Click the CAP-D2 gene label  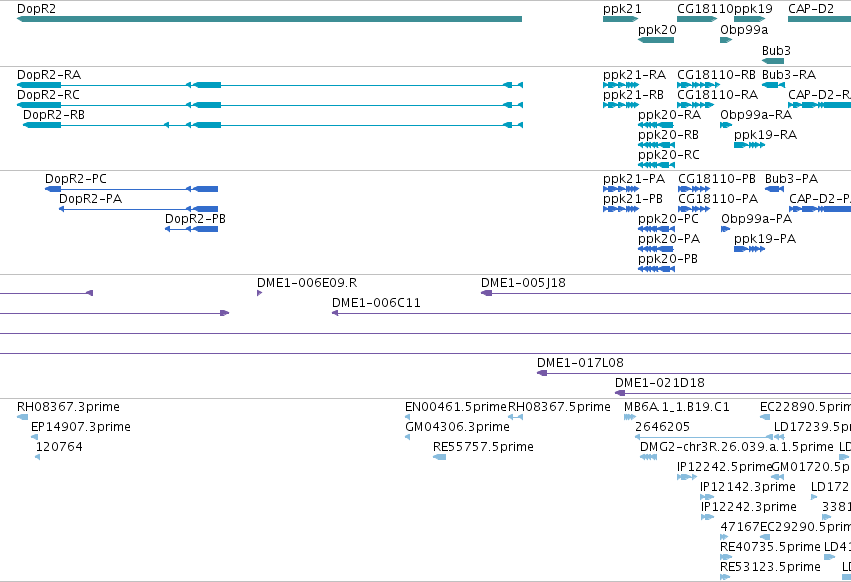point(811,9)
